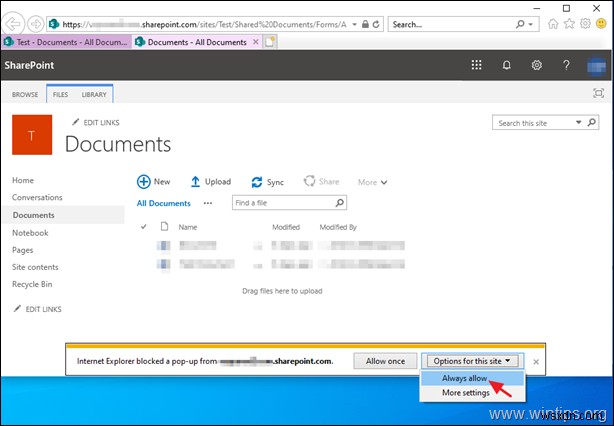Click Sync to sync the library
614x426 pixels.
coord(267,182)
